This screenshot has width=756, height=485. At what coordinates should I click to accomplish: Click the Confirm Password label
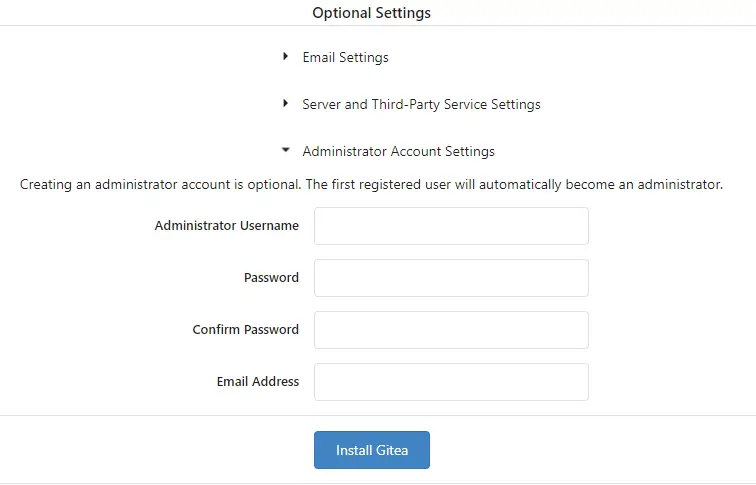[245, 330]
